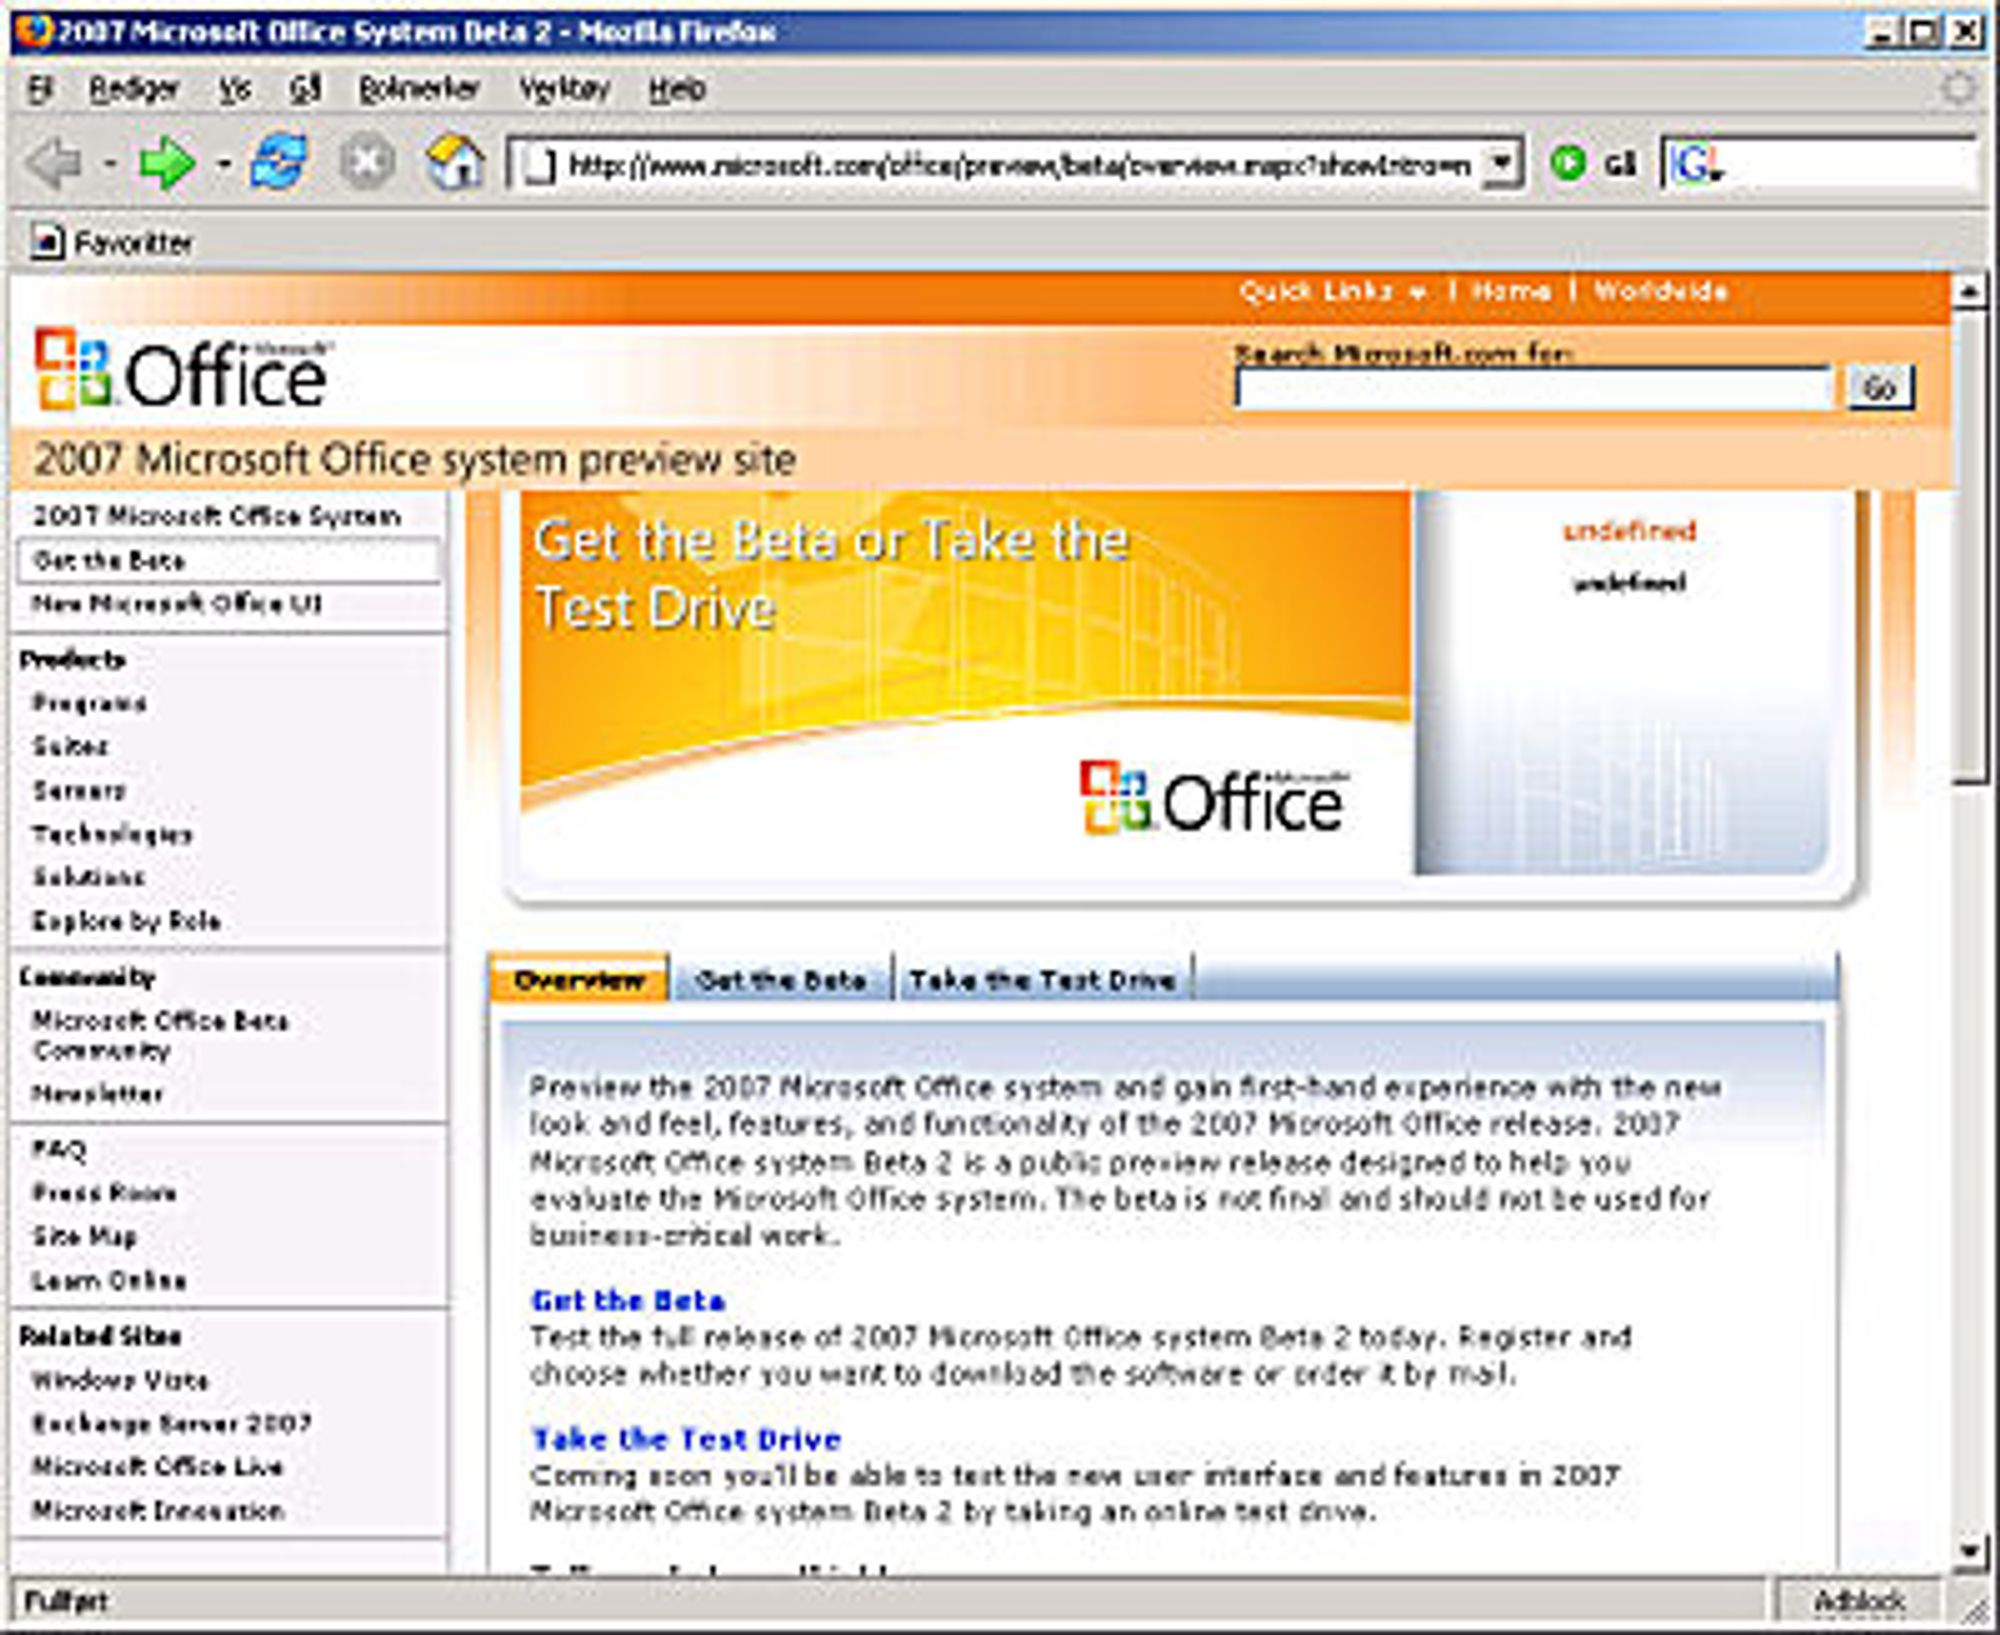Click the page scrollbar up arrow

coord(1969,291)
